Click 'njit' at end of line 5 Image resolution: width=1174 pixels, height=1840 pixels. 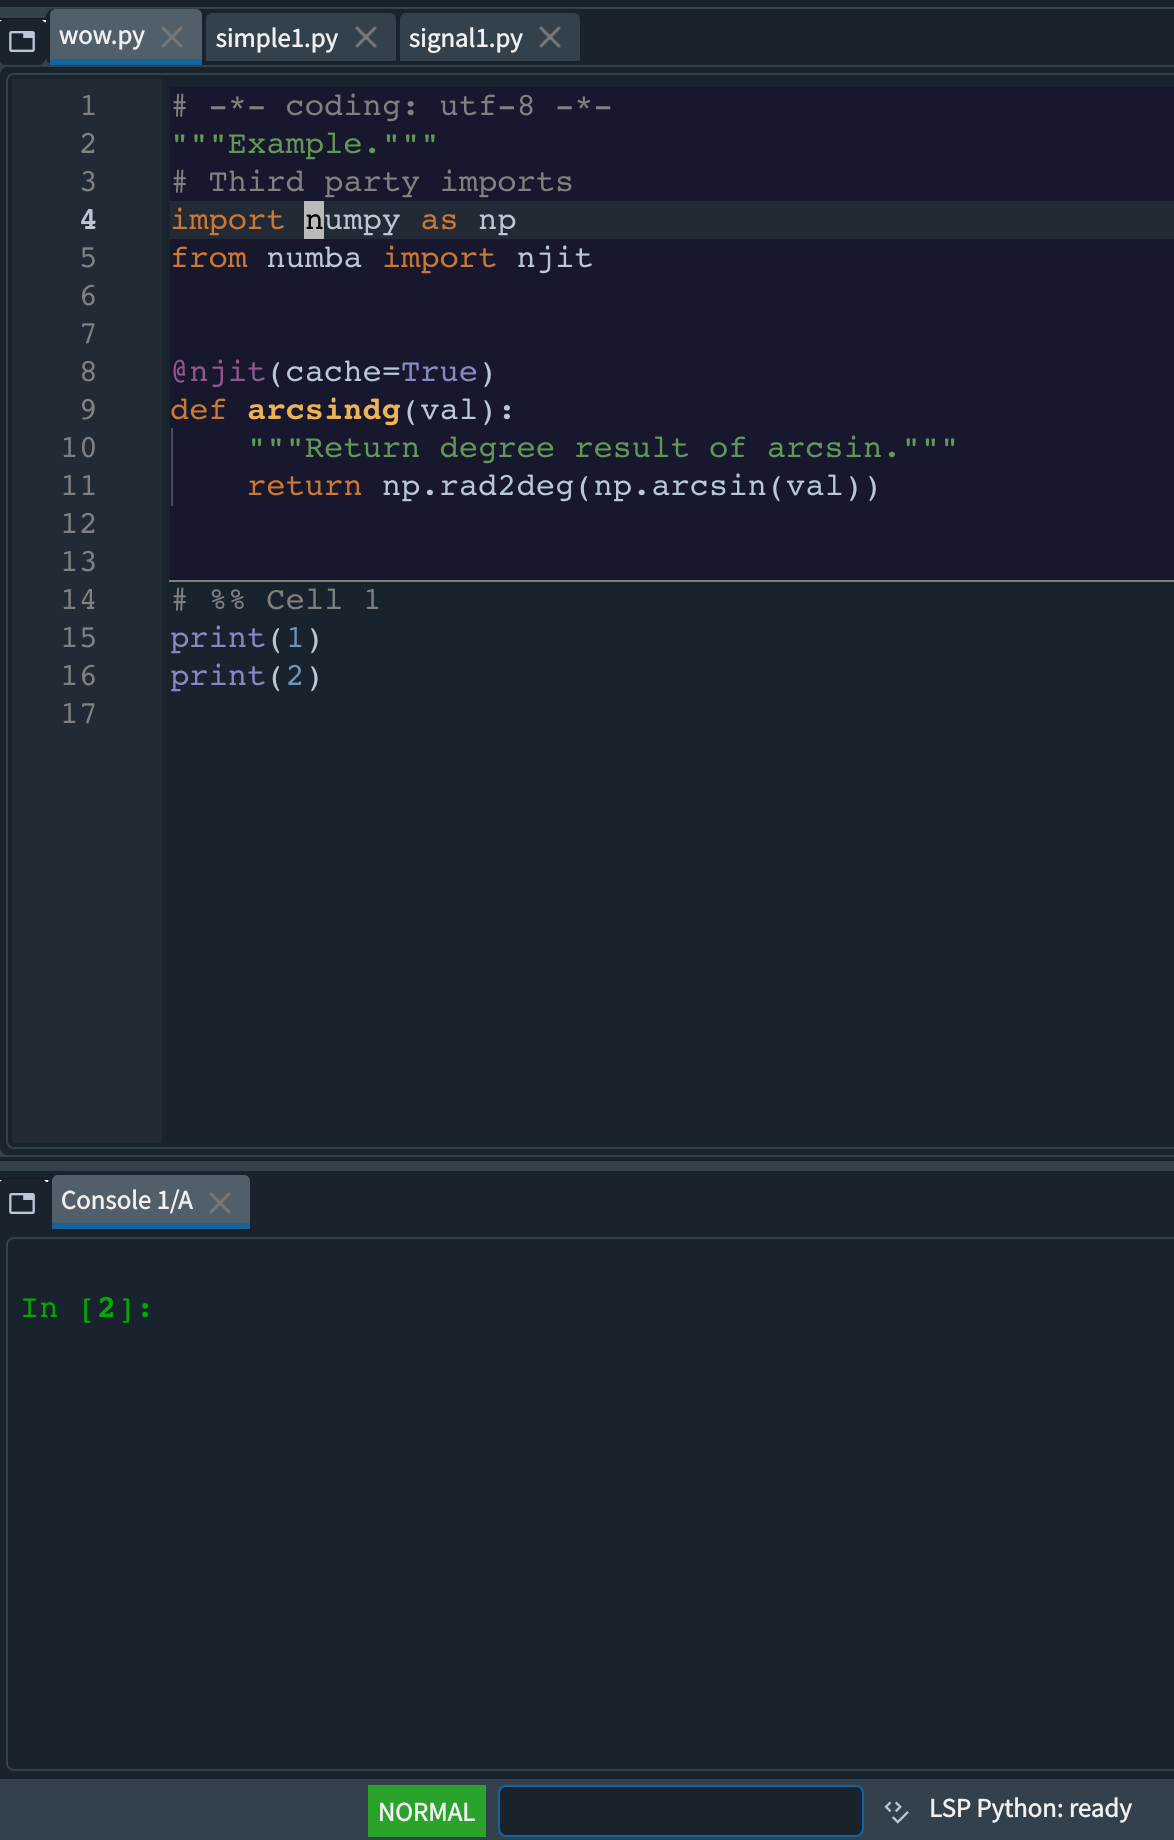pyautogui.click(x=554, y=258)
